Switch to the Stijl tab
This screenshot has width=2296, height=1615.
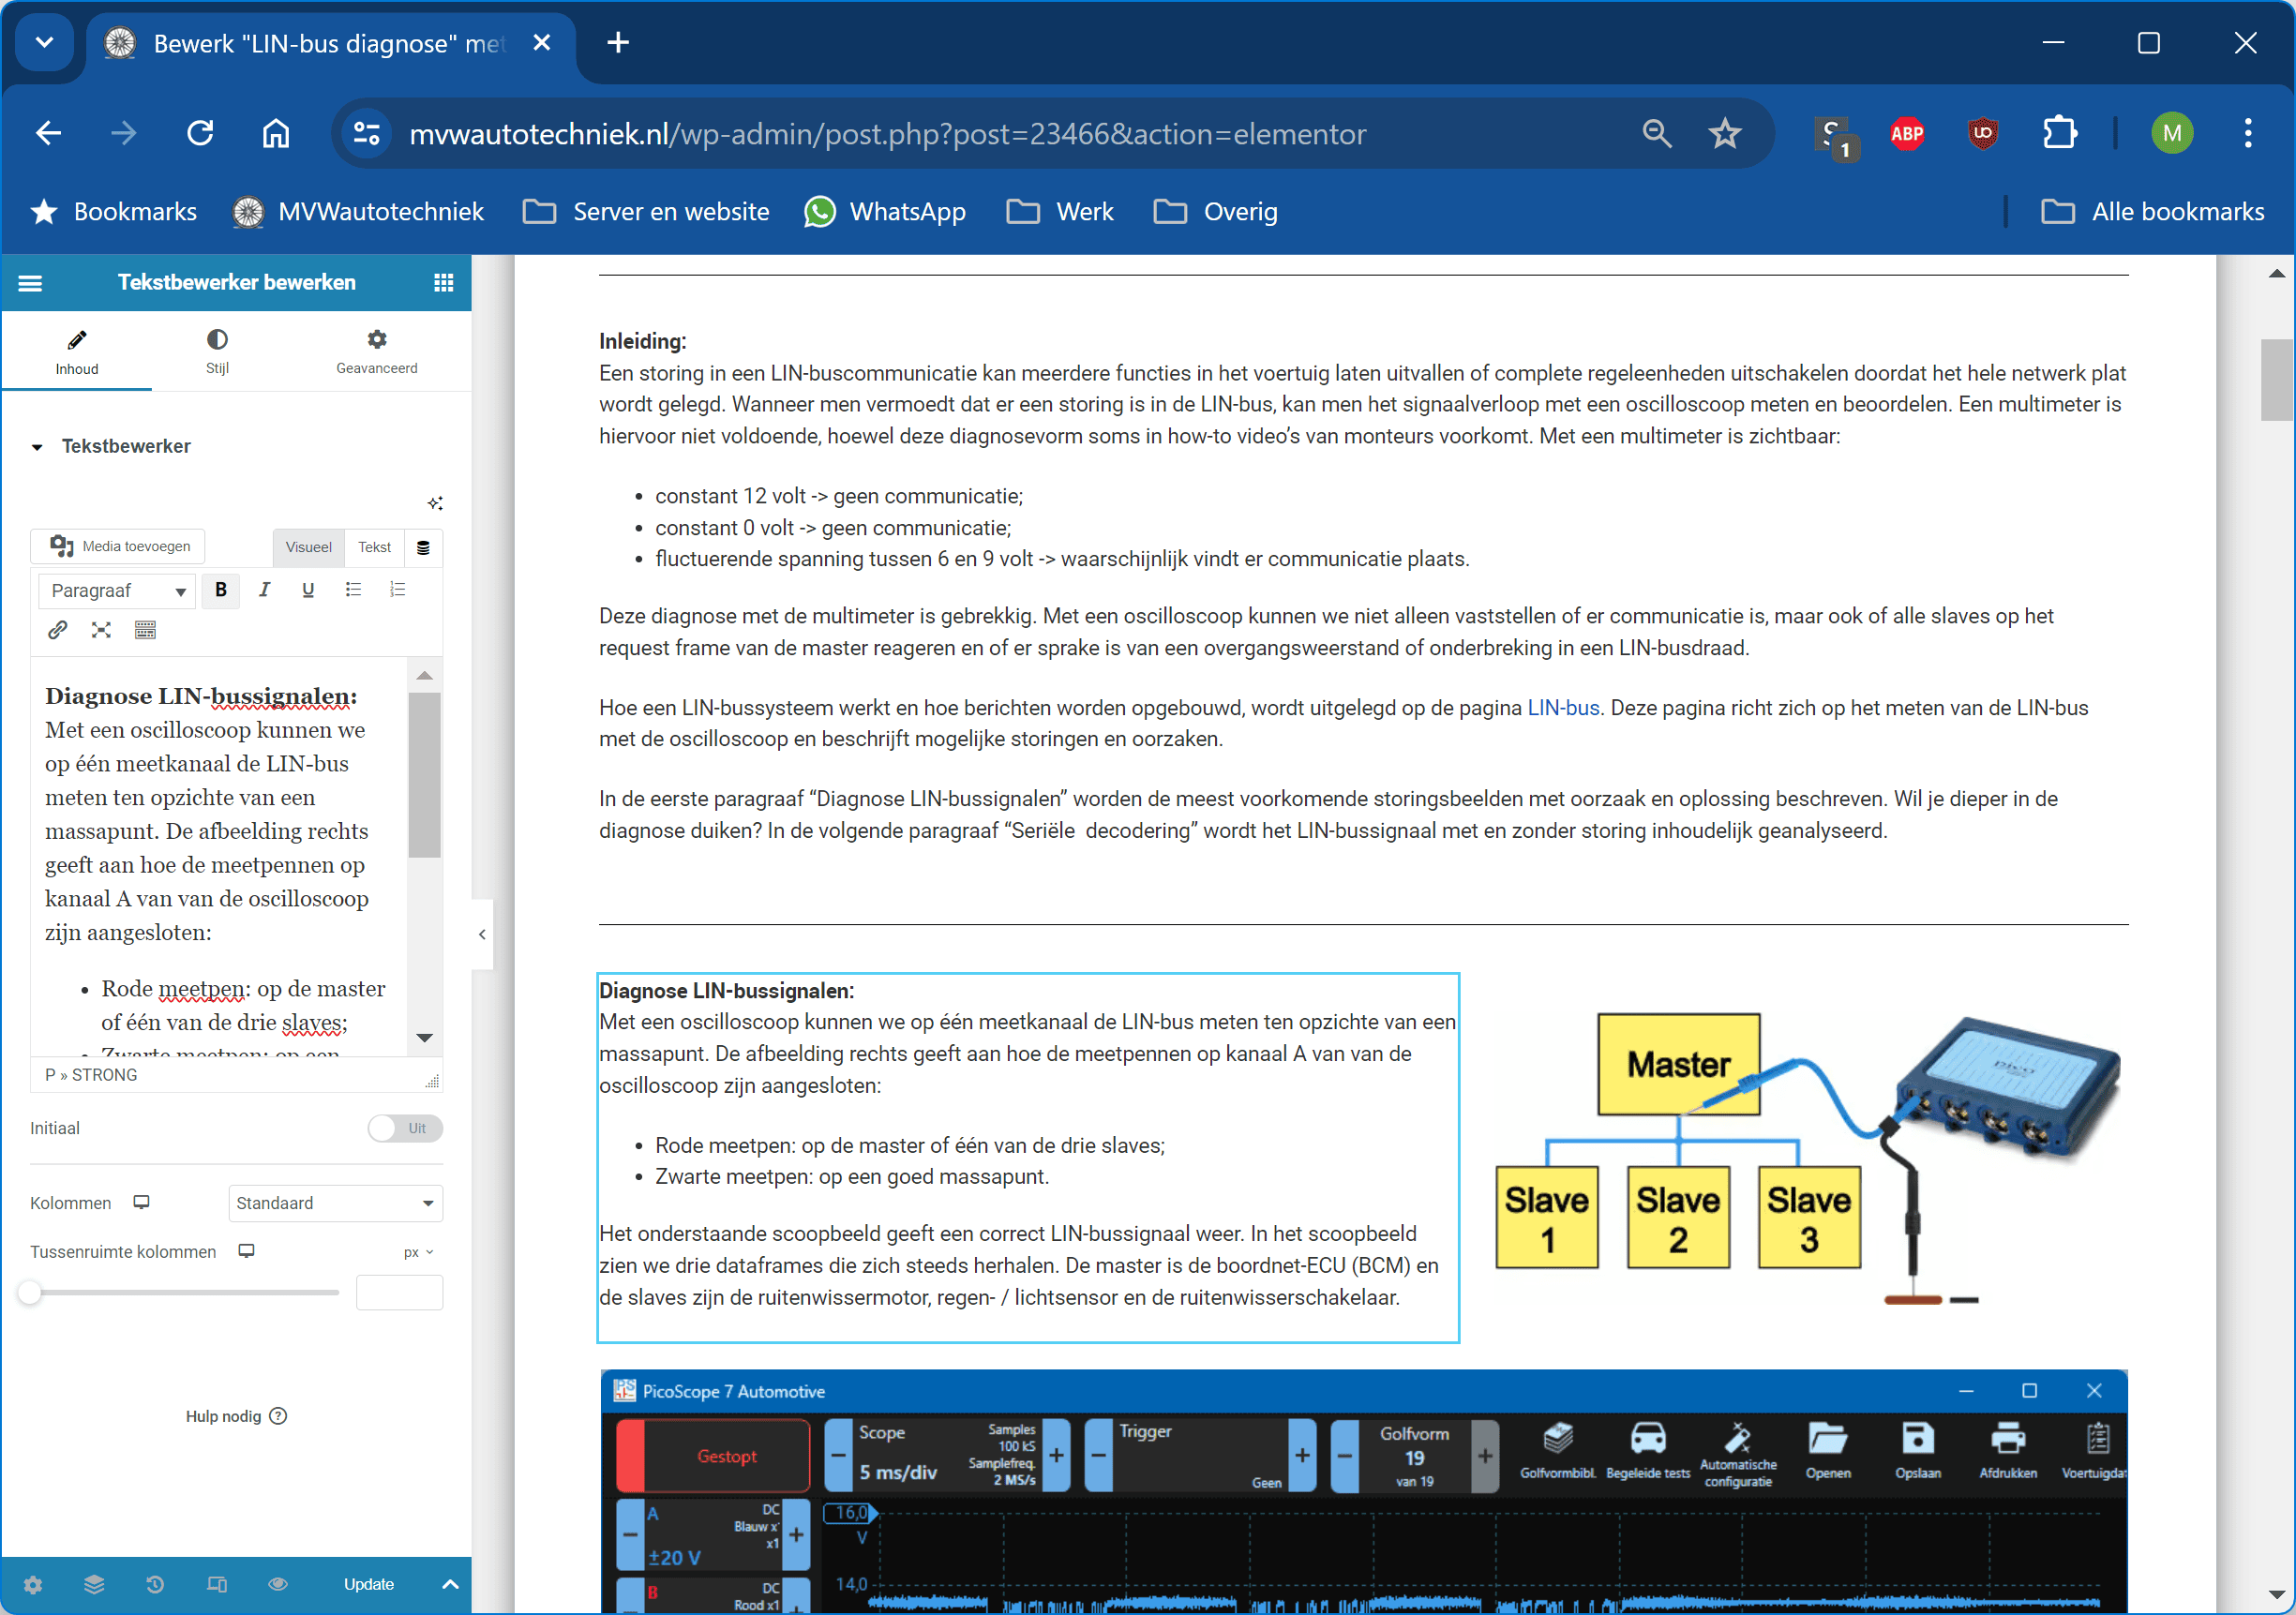217,351
